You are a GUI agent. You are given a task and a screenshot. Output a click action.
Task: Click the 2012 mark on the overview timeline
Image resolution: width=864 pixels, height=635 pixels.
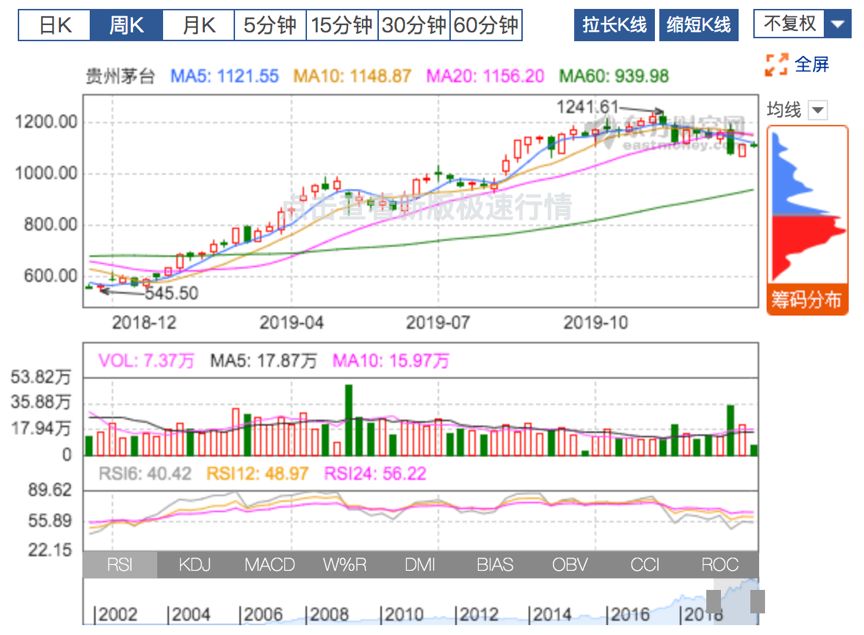477,614
